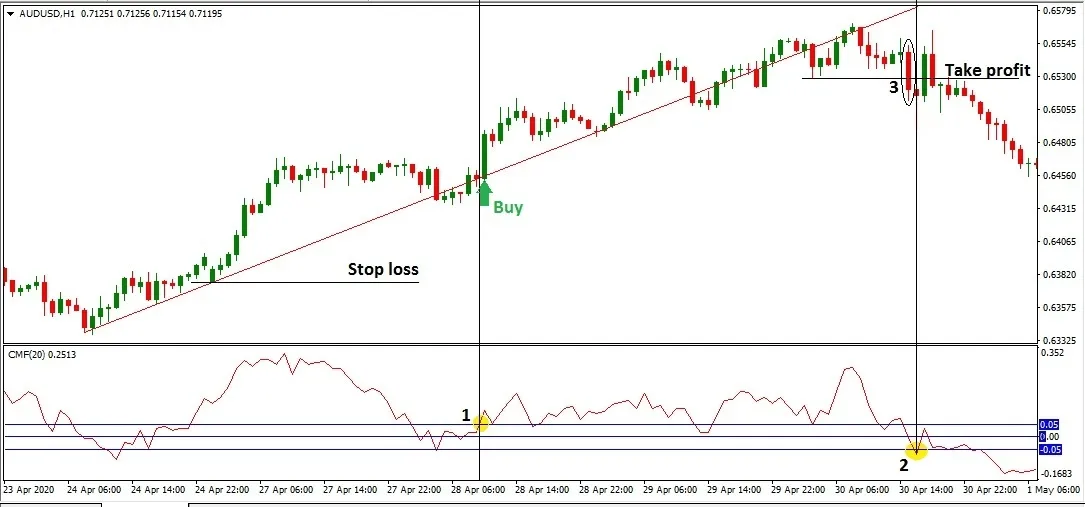Click the 30 Apr 22:00 time label
This screenshot has width=1085, height=507.
point(991,489)
